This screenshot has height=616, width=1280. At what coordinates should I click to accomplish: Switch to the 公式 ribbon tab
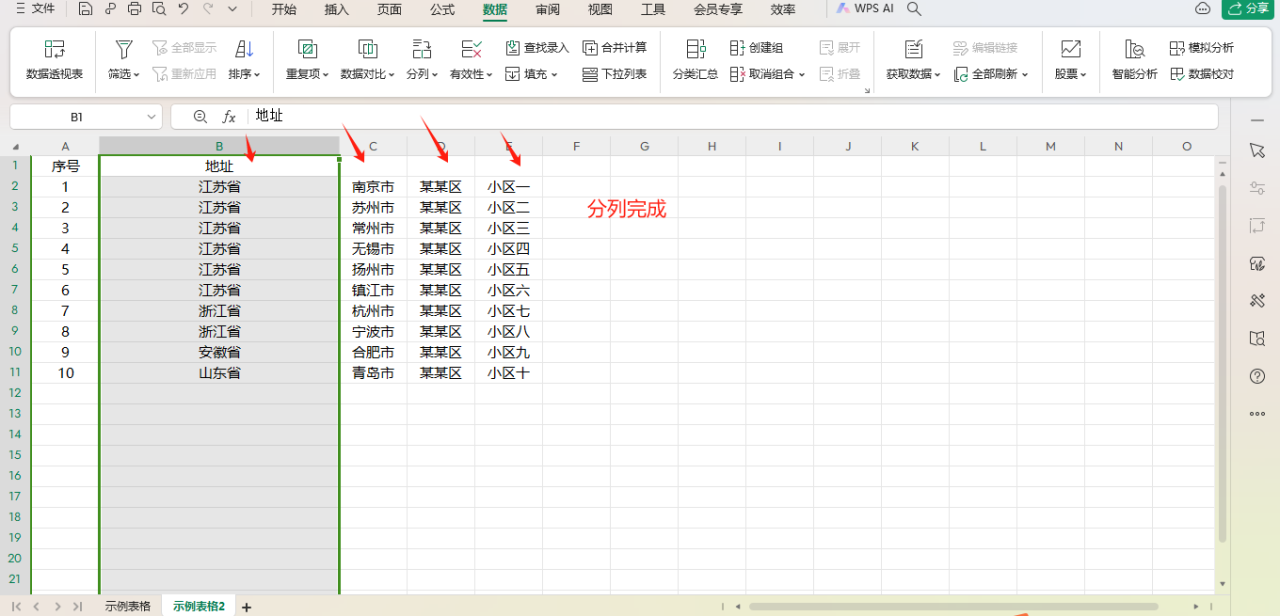click(442, 10)
